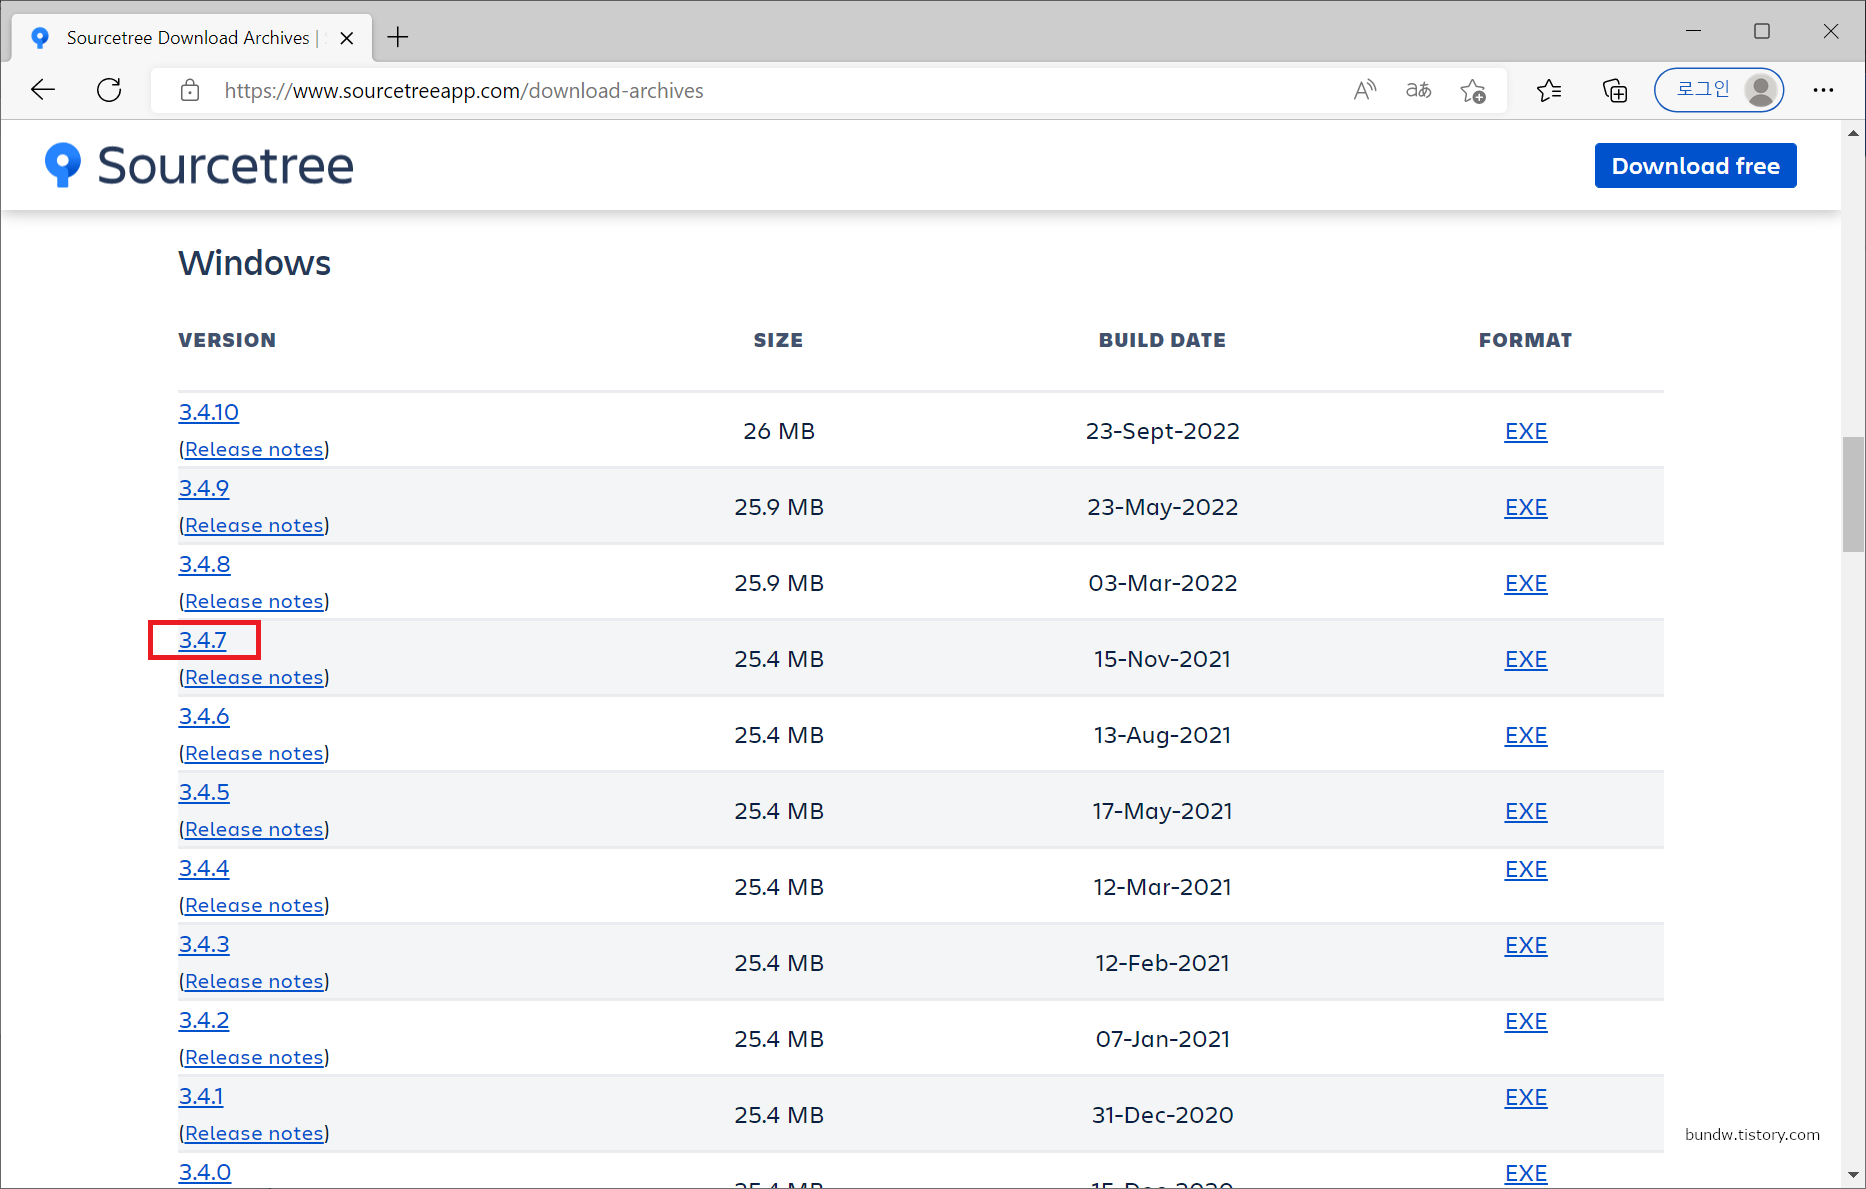Click the 23-Sept-2022 build date
This screenshot has height=1189, width=1866.
coord(1162,431)
